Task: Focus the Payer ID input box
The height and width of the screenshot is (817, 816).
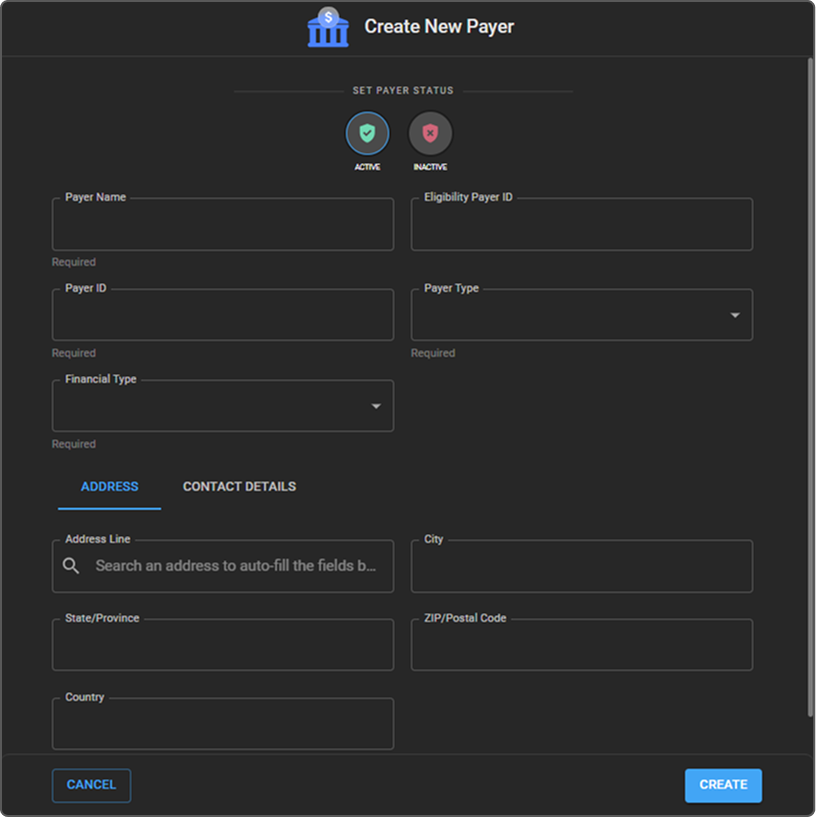Action: coord(222,316)
